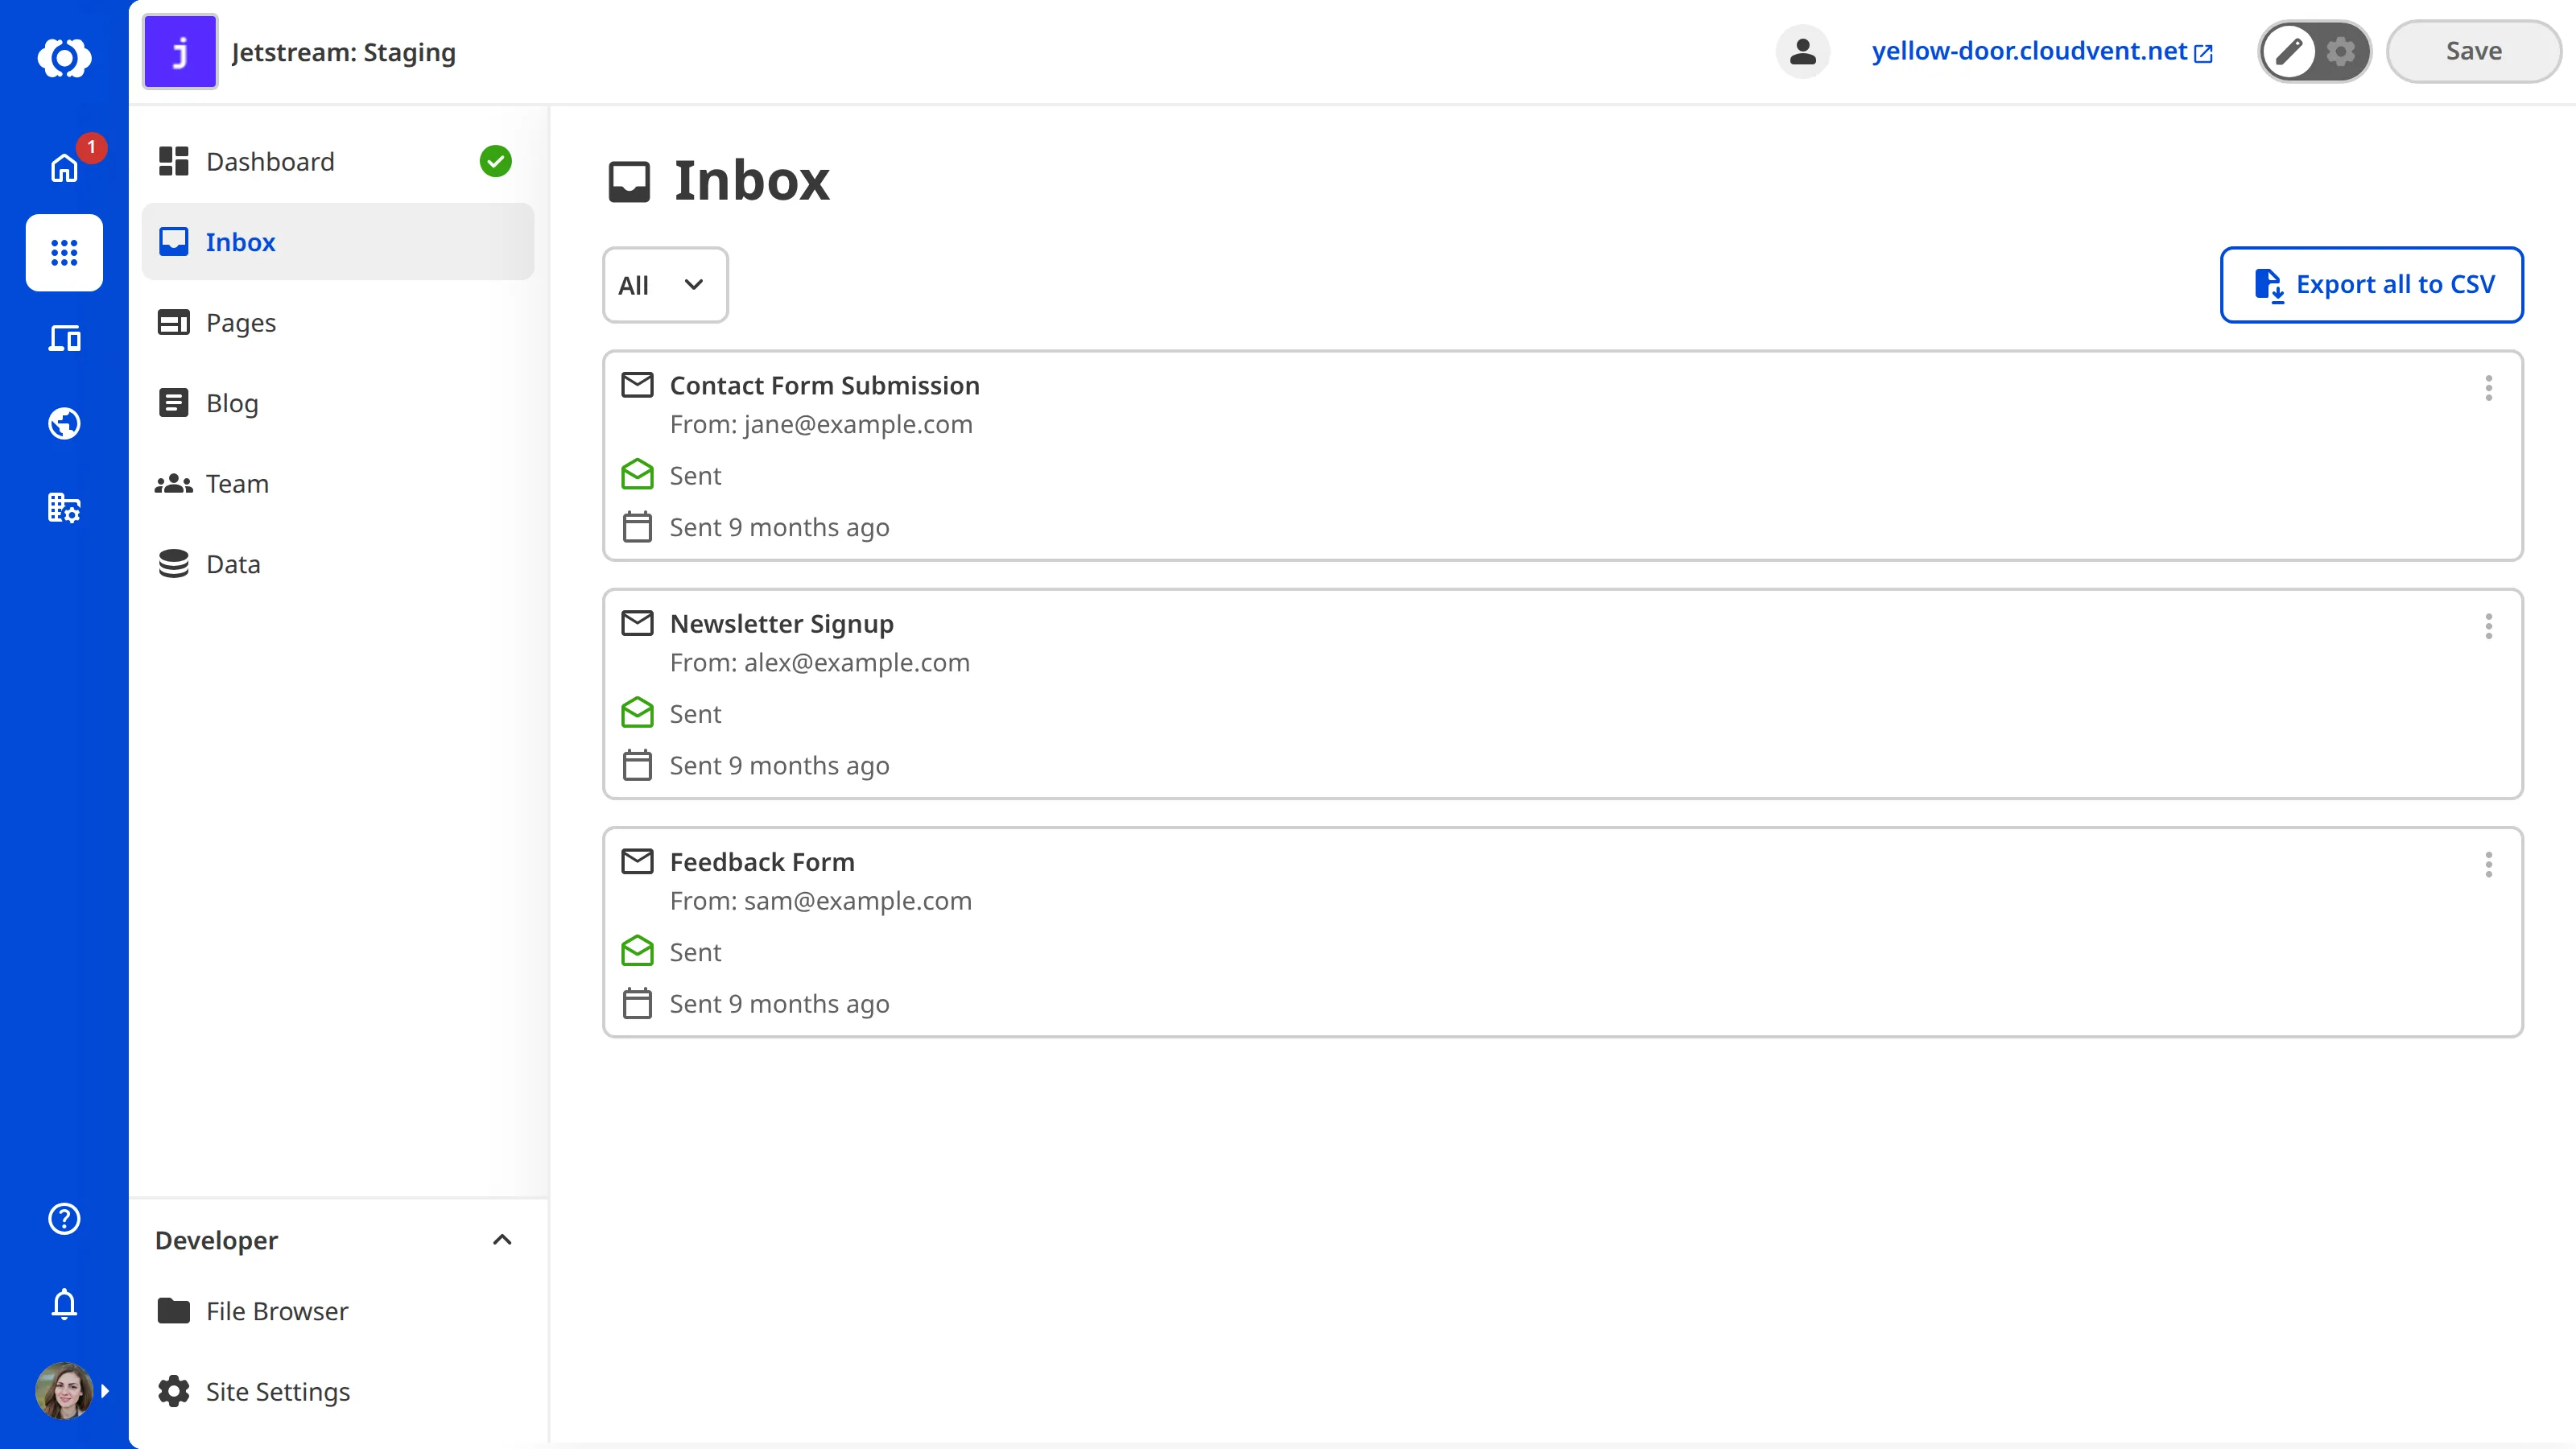This screenshot has width=2576, height=1449.
Task: Click the CloudCannon logo icon
Action: point(64,57)
